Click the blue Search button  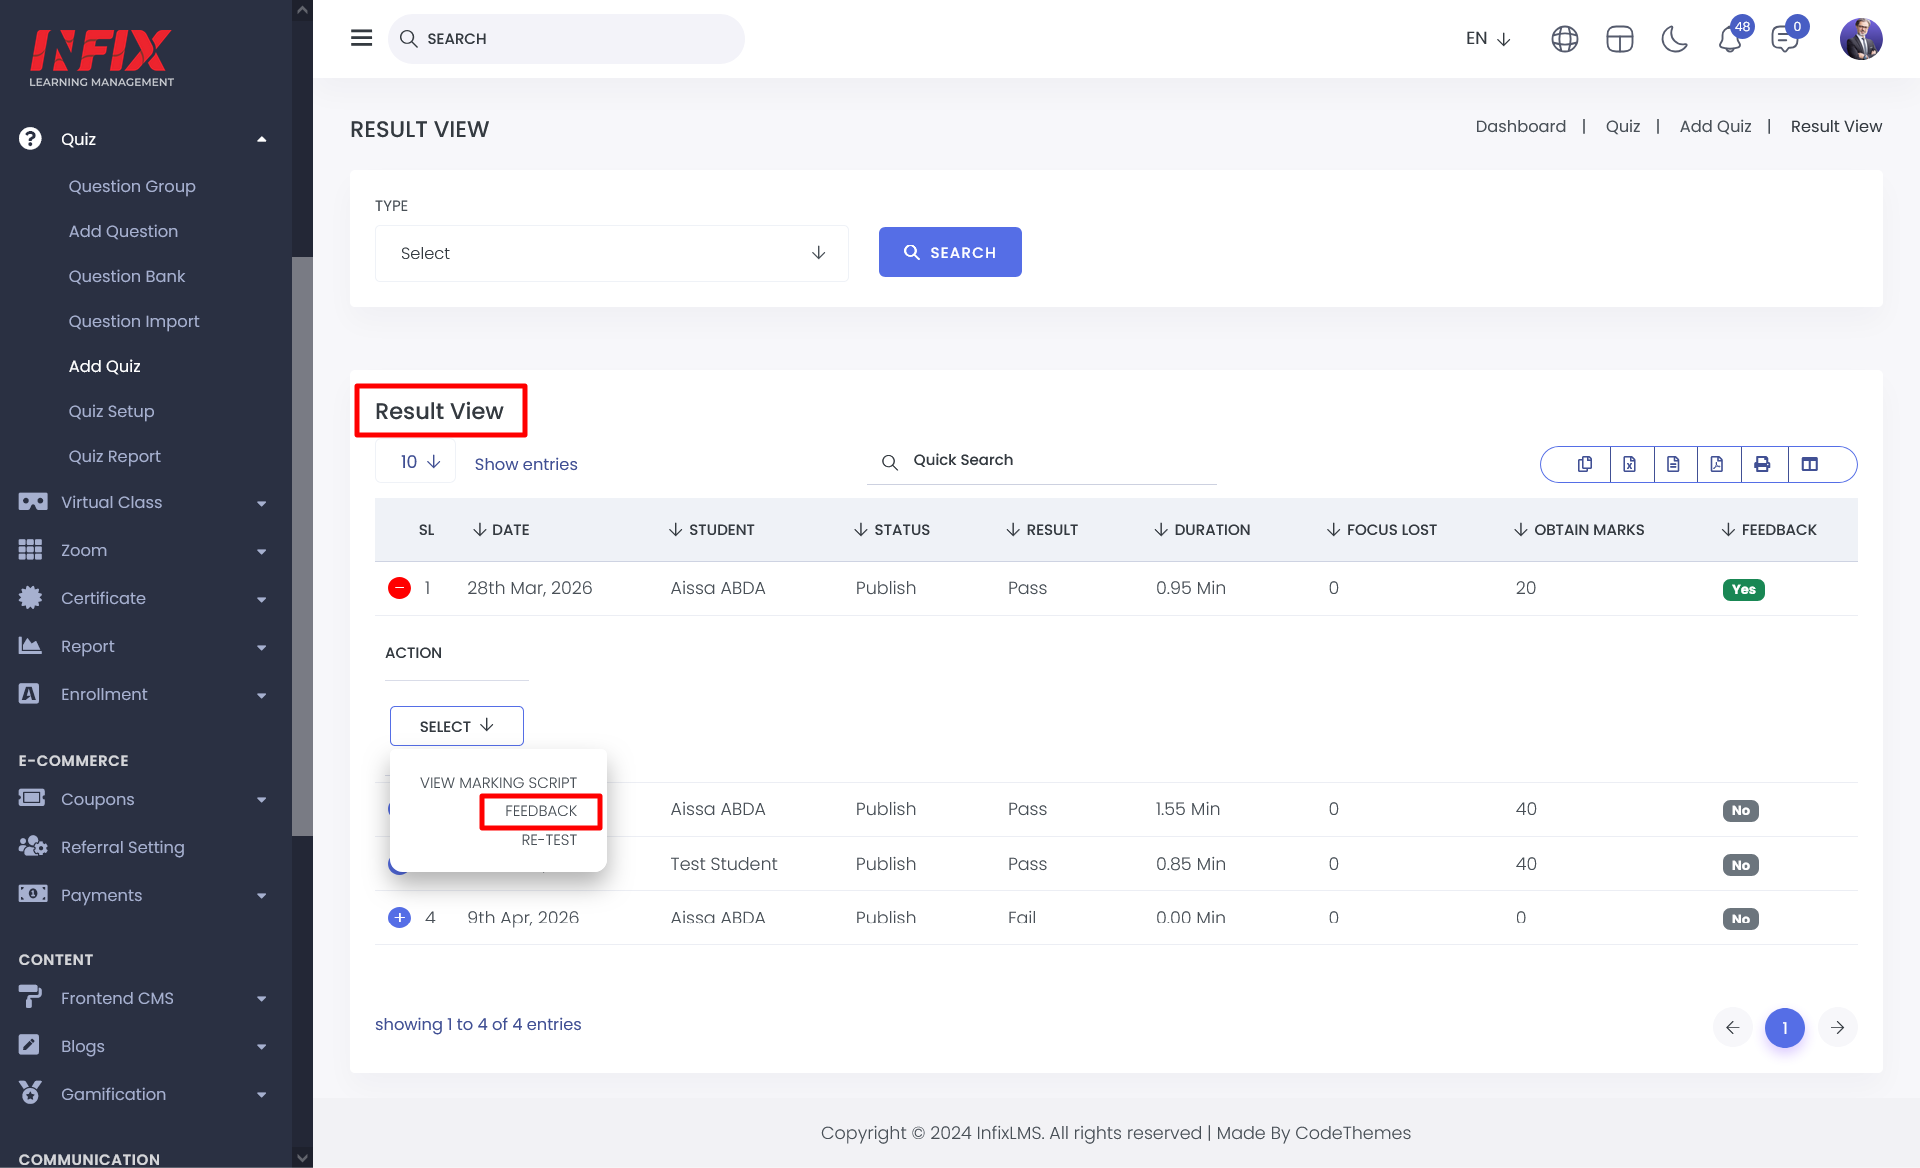[949, 252]
